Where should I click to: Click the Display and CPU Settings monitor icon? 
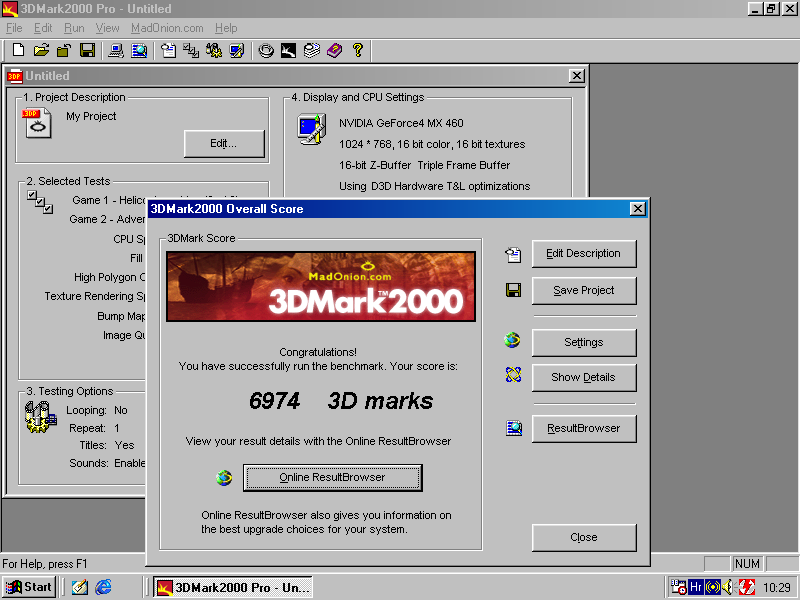click(311, 129)
